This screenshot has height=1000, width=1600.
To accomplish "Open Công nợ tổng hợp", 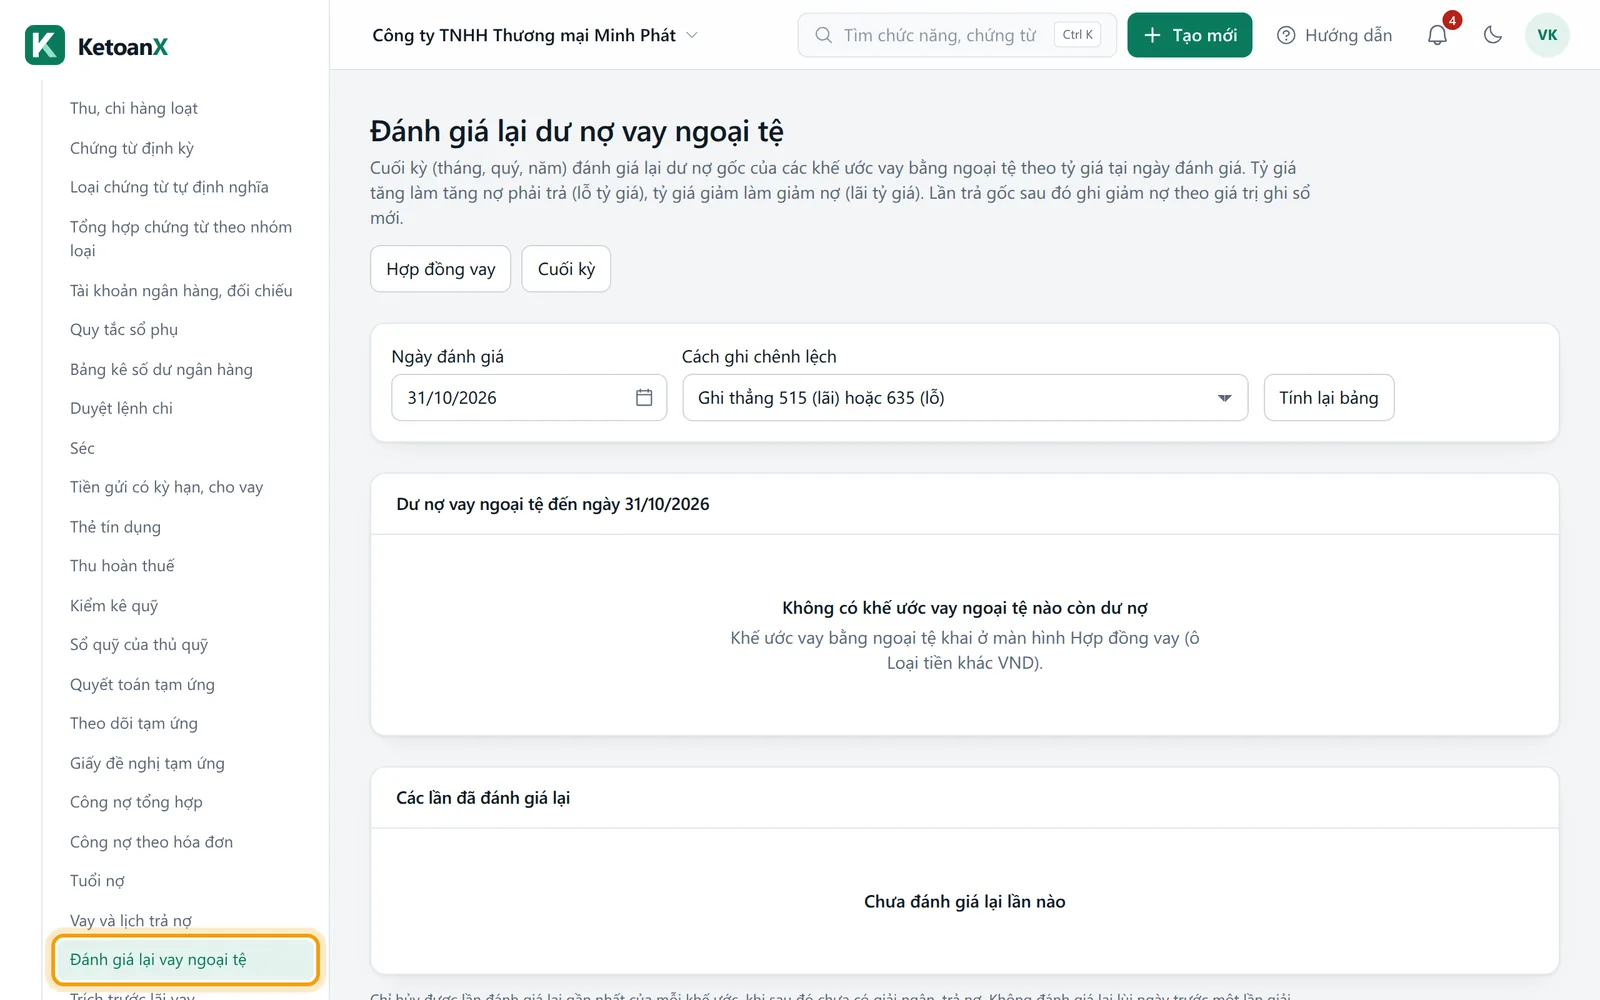I will [136, 802].
